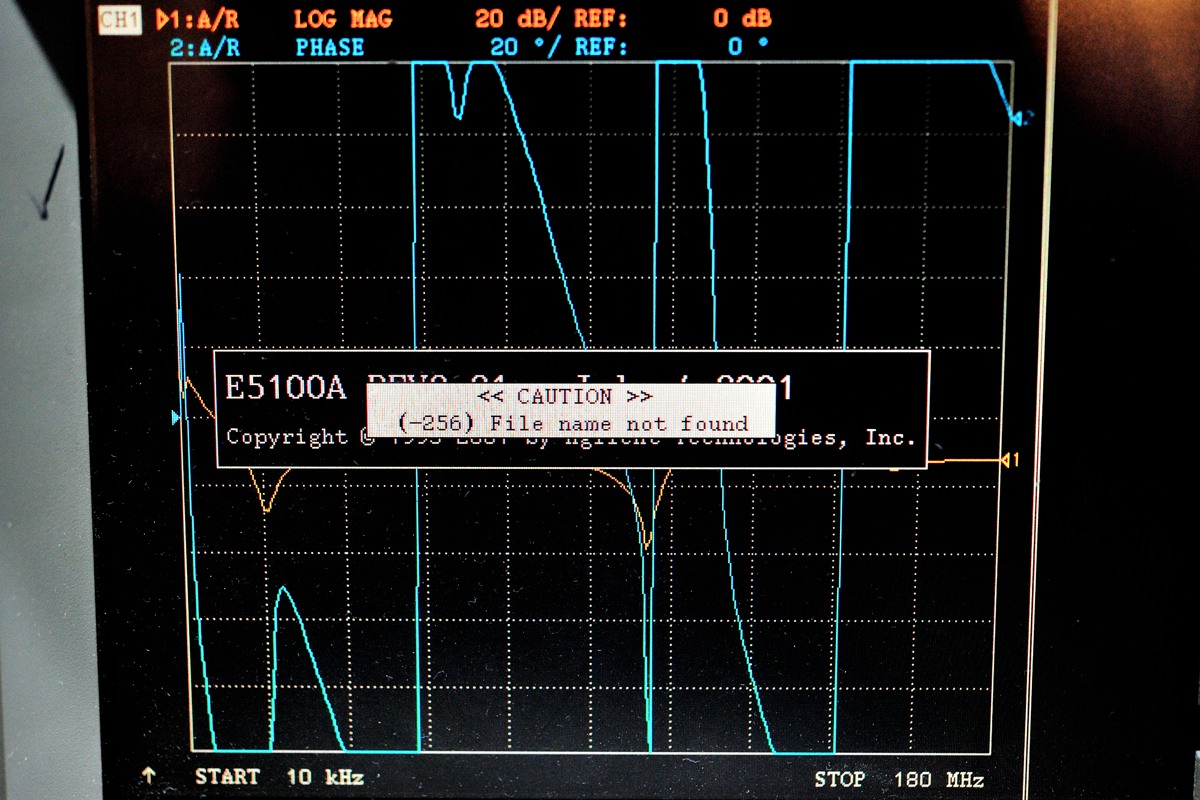1200x800 pixels.
Task: Click the cyan trace 2 marker at right edge
Action: [1019, 118]
